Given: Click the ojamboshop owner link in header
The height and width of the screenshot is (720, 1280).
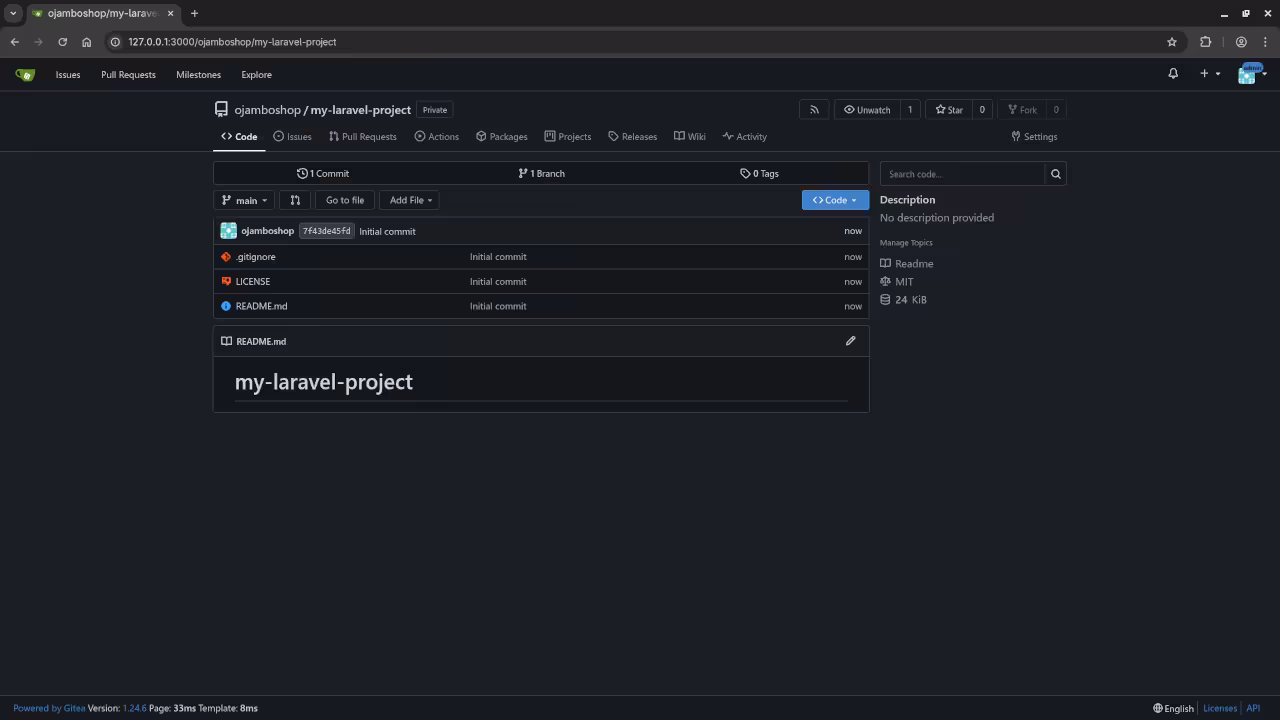Looking at the screenshot, I should (x=267, y=110).
